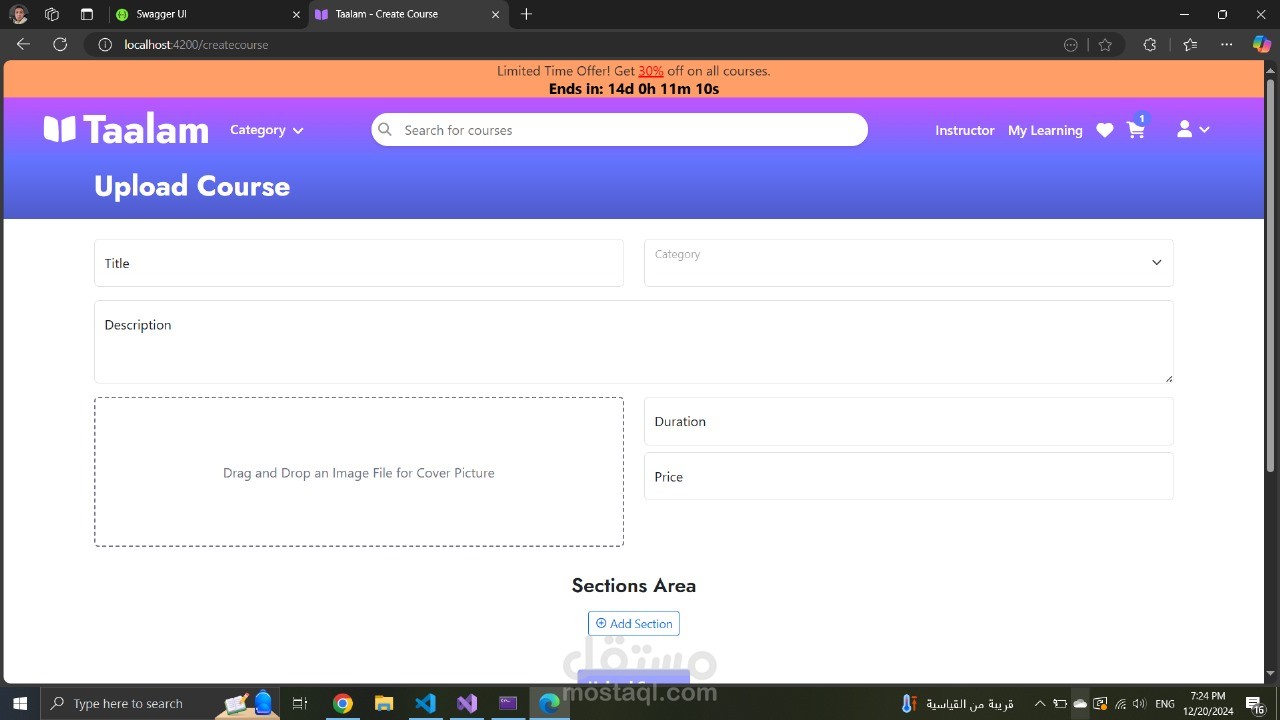Screen dimensions: 1280x720
Task: Open a new browser tab
Action: tap(526, 14)
